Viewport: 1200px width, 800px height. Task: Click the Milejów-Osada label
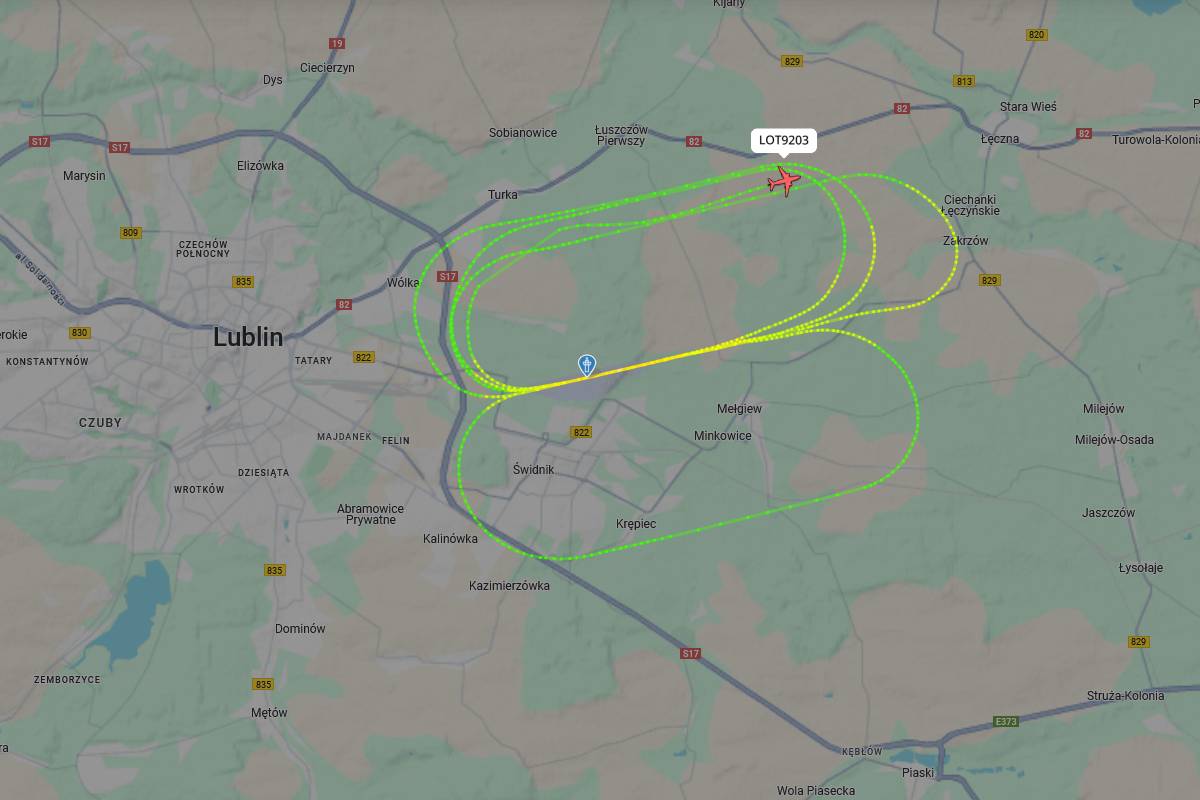point(1114,440)
